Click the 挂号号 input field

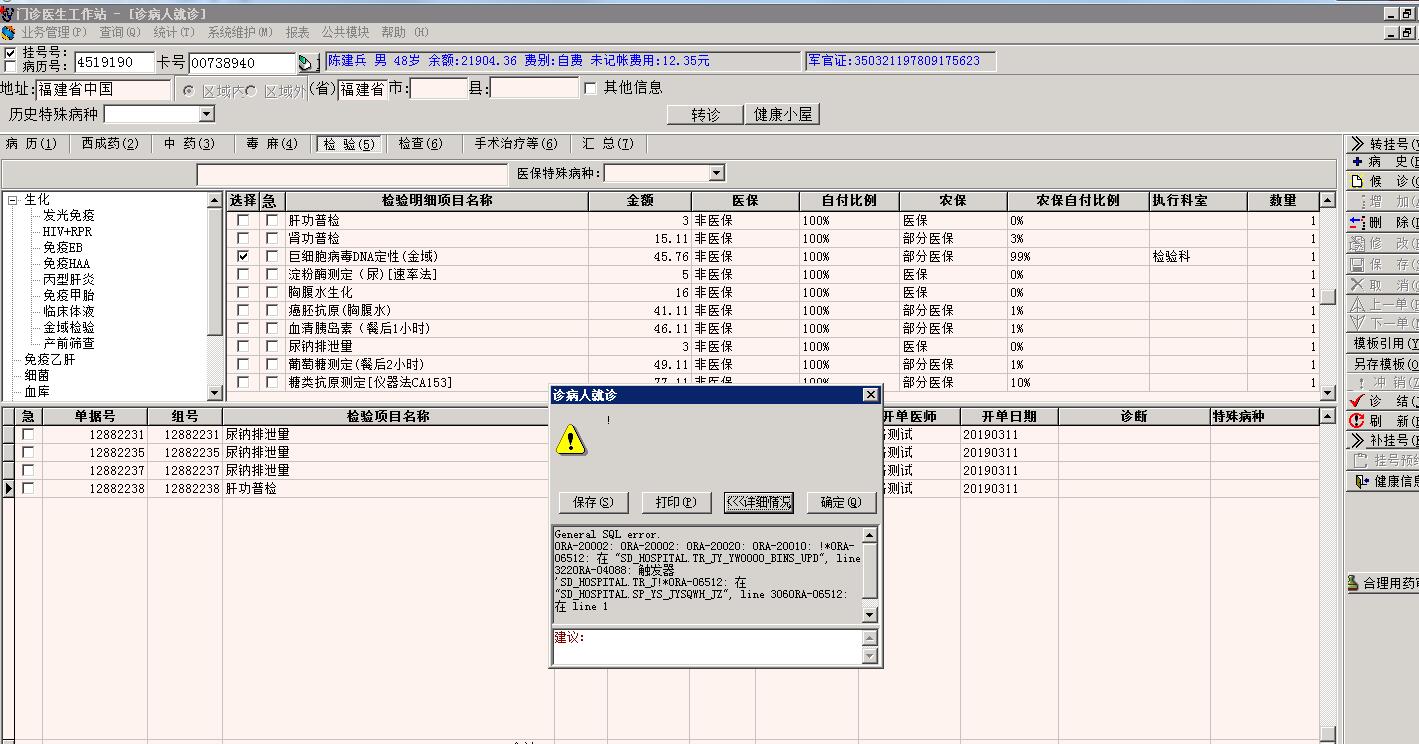coord(114,62)
